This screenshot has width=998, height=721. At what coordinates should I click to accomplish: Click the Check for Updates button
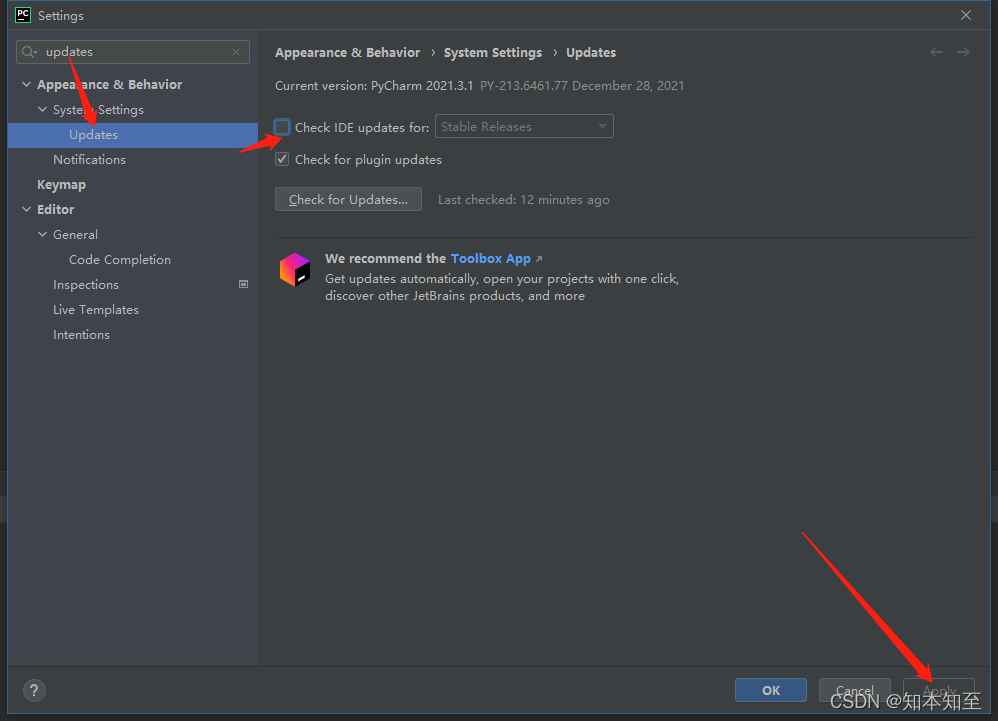348,199
